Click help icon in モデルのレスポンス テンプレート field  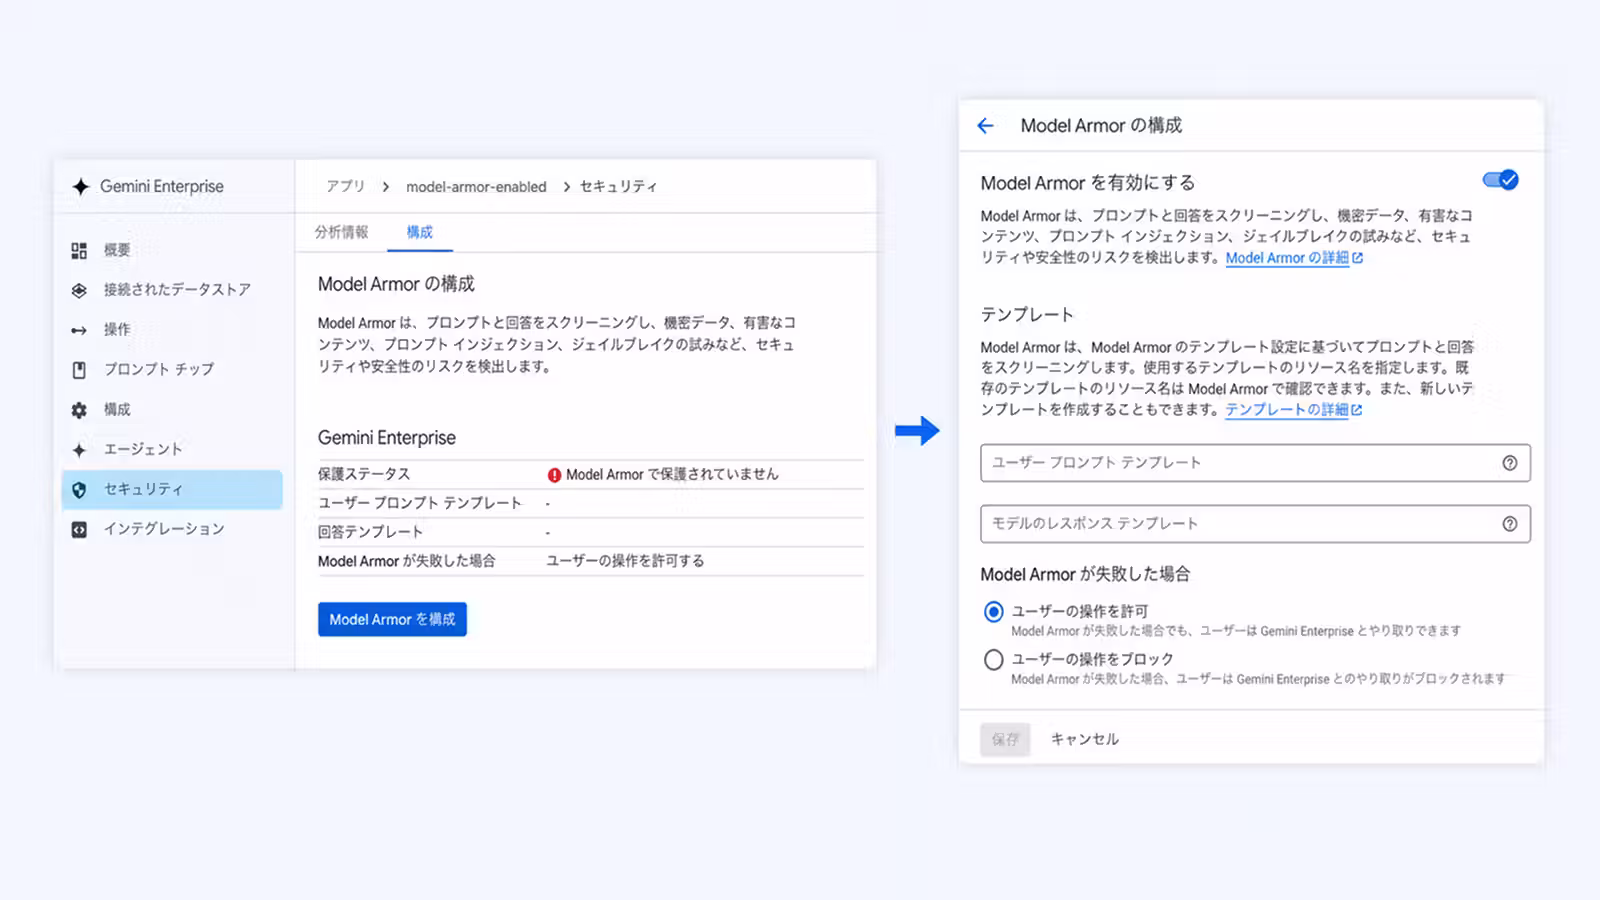(1510, 524)
